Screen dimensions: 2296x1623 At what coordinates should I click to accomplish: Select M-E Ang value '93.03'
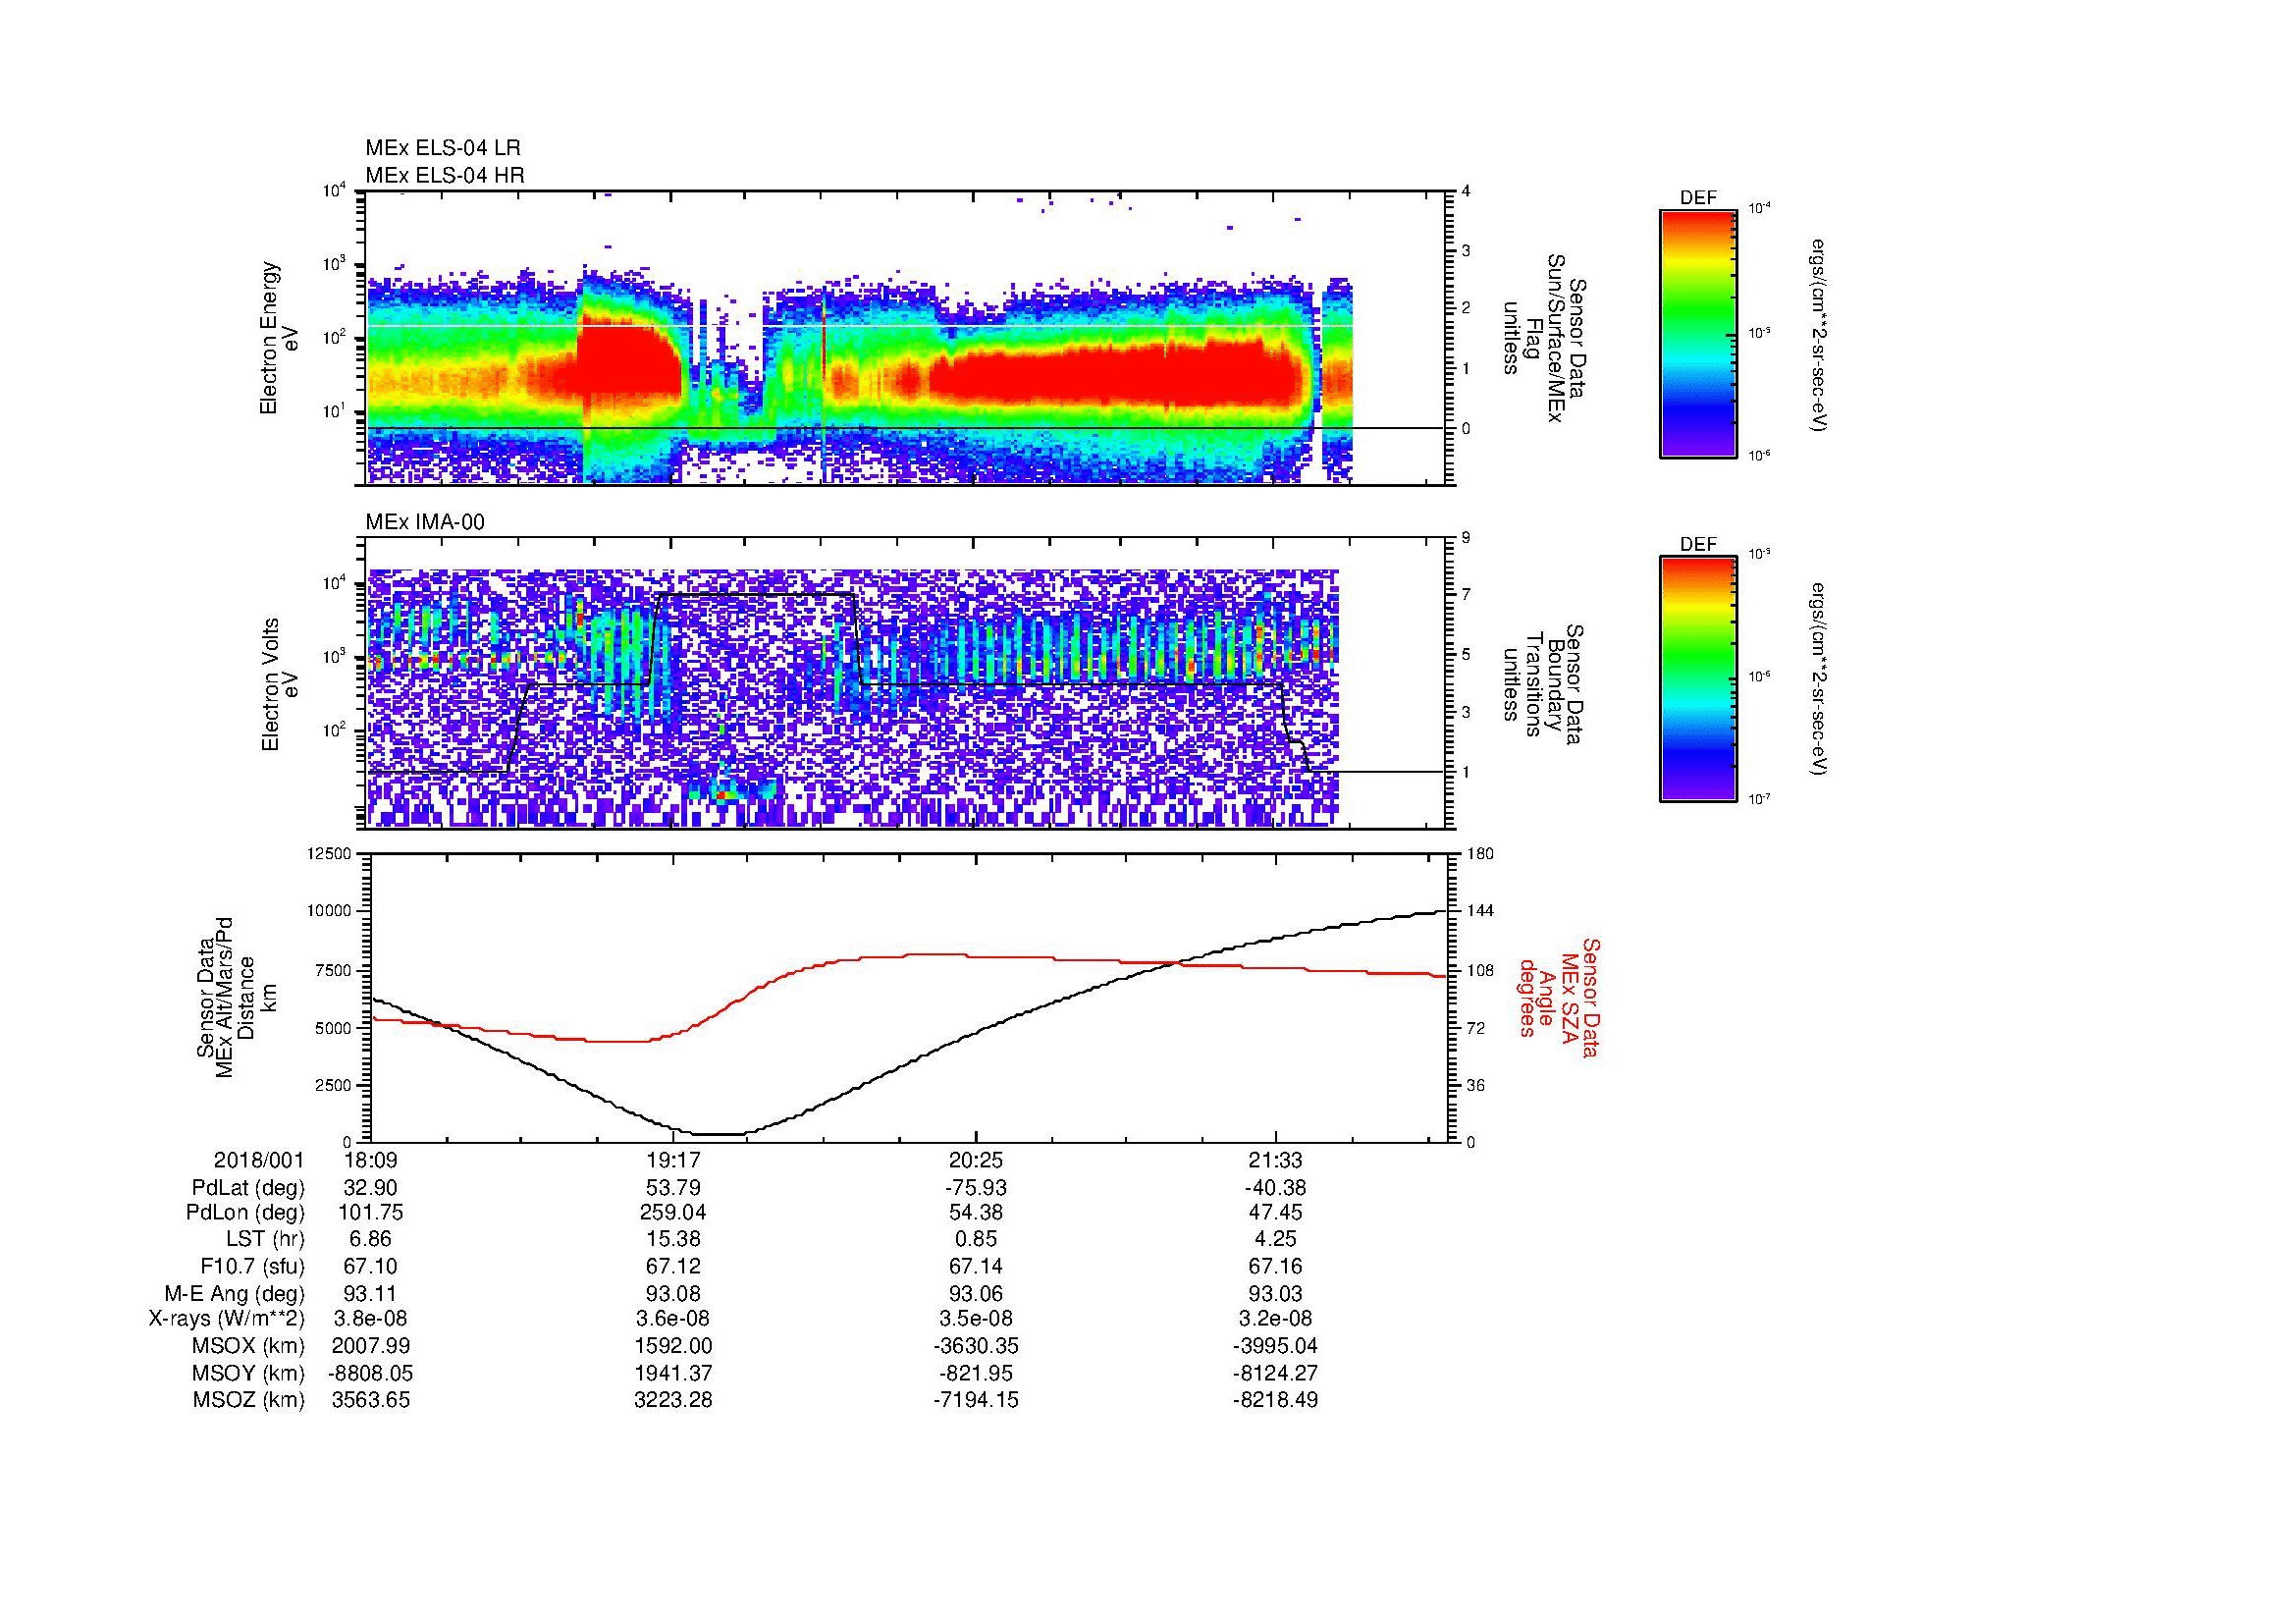1276,1293
